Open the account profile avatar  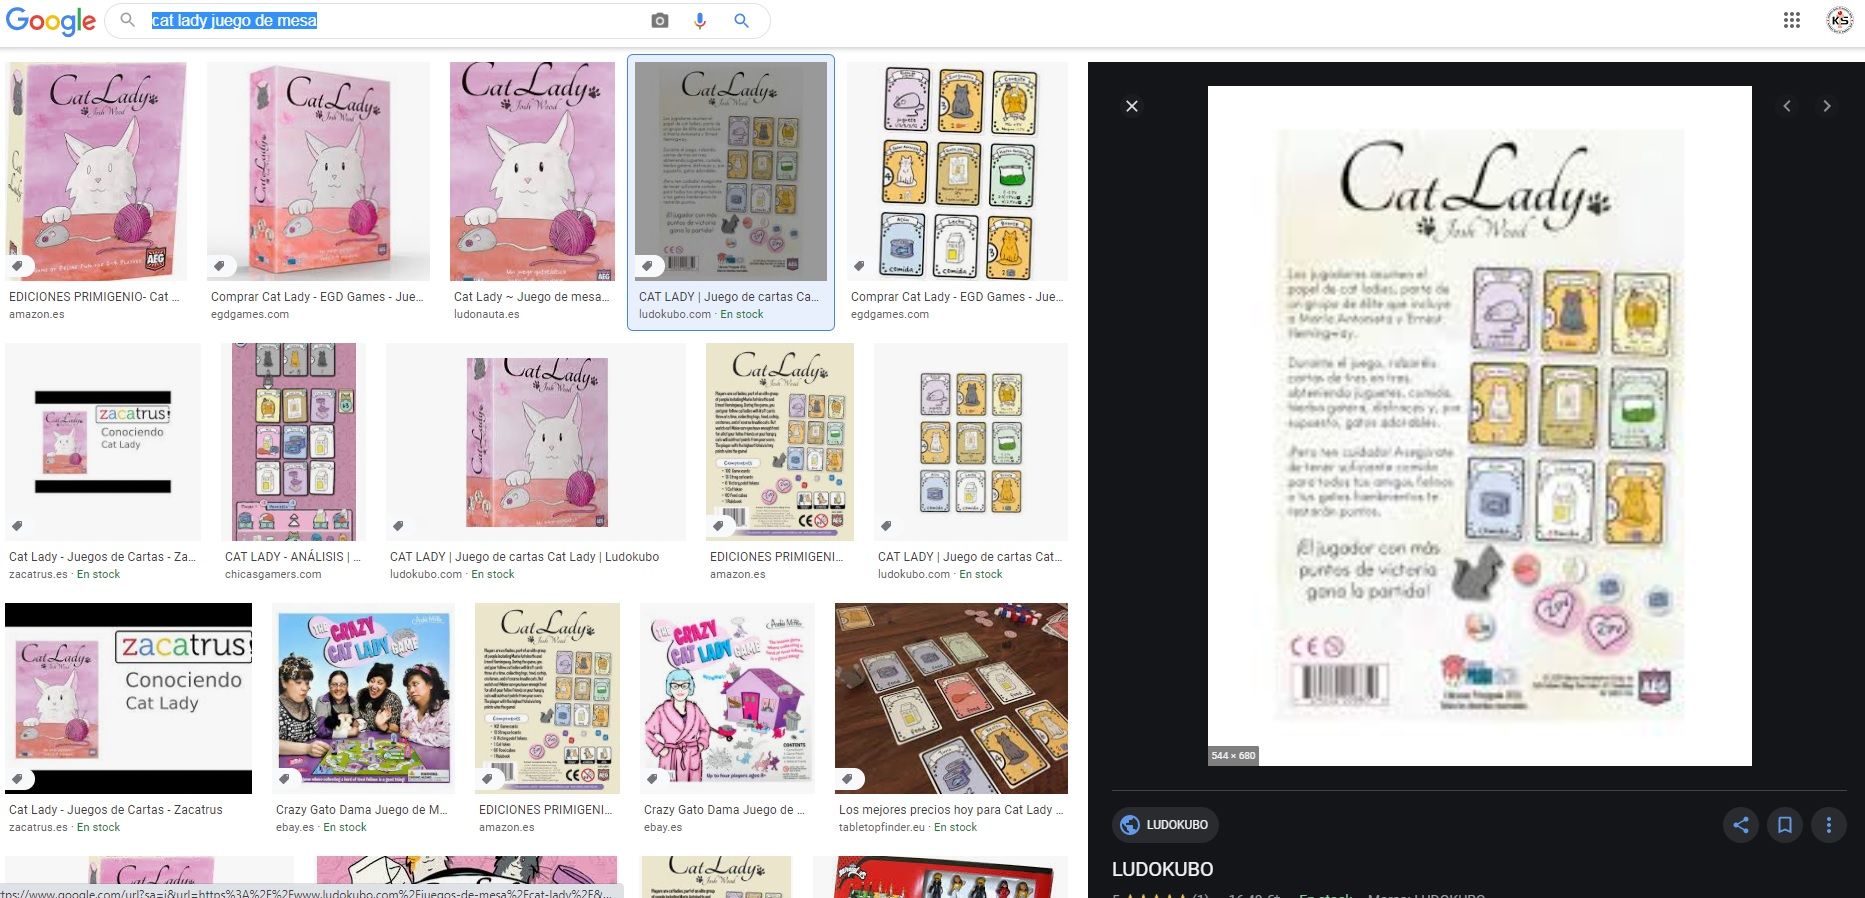pos(1840,20)
